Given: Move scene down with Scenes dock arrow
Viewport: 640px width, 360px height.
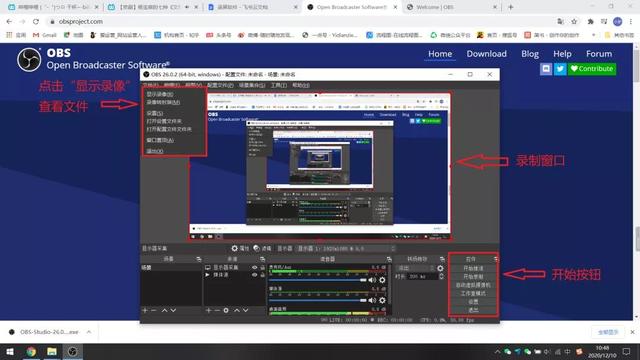Looking at the screenshot, I should tap(173, 311).
